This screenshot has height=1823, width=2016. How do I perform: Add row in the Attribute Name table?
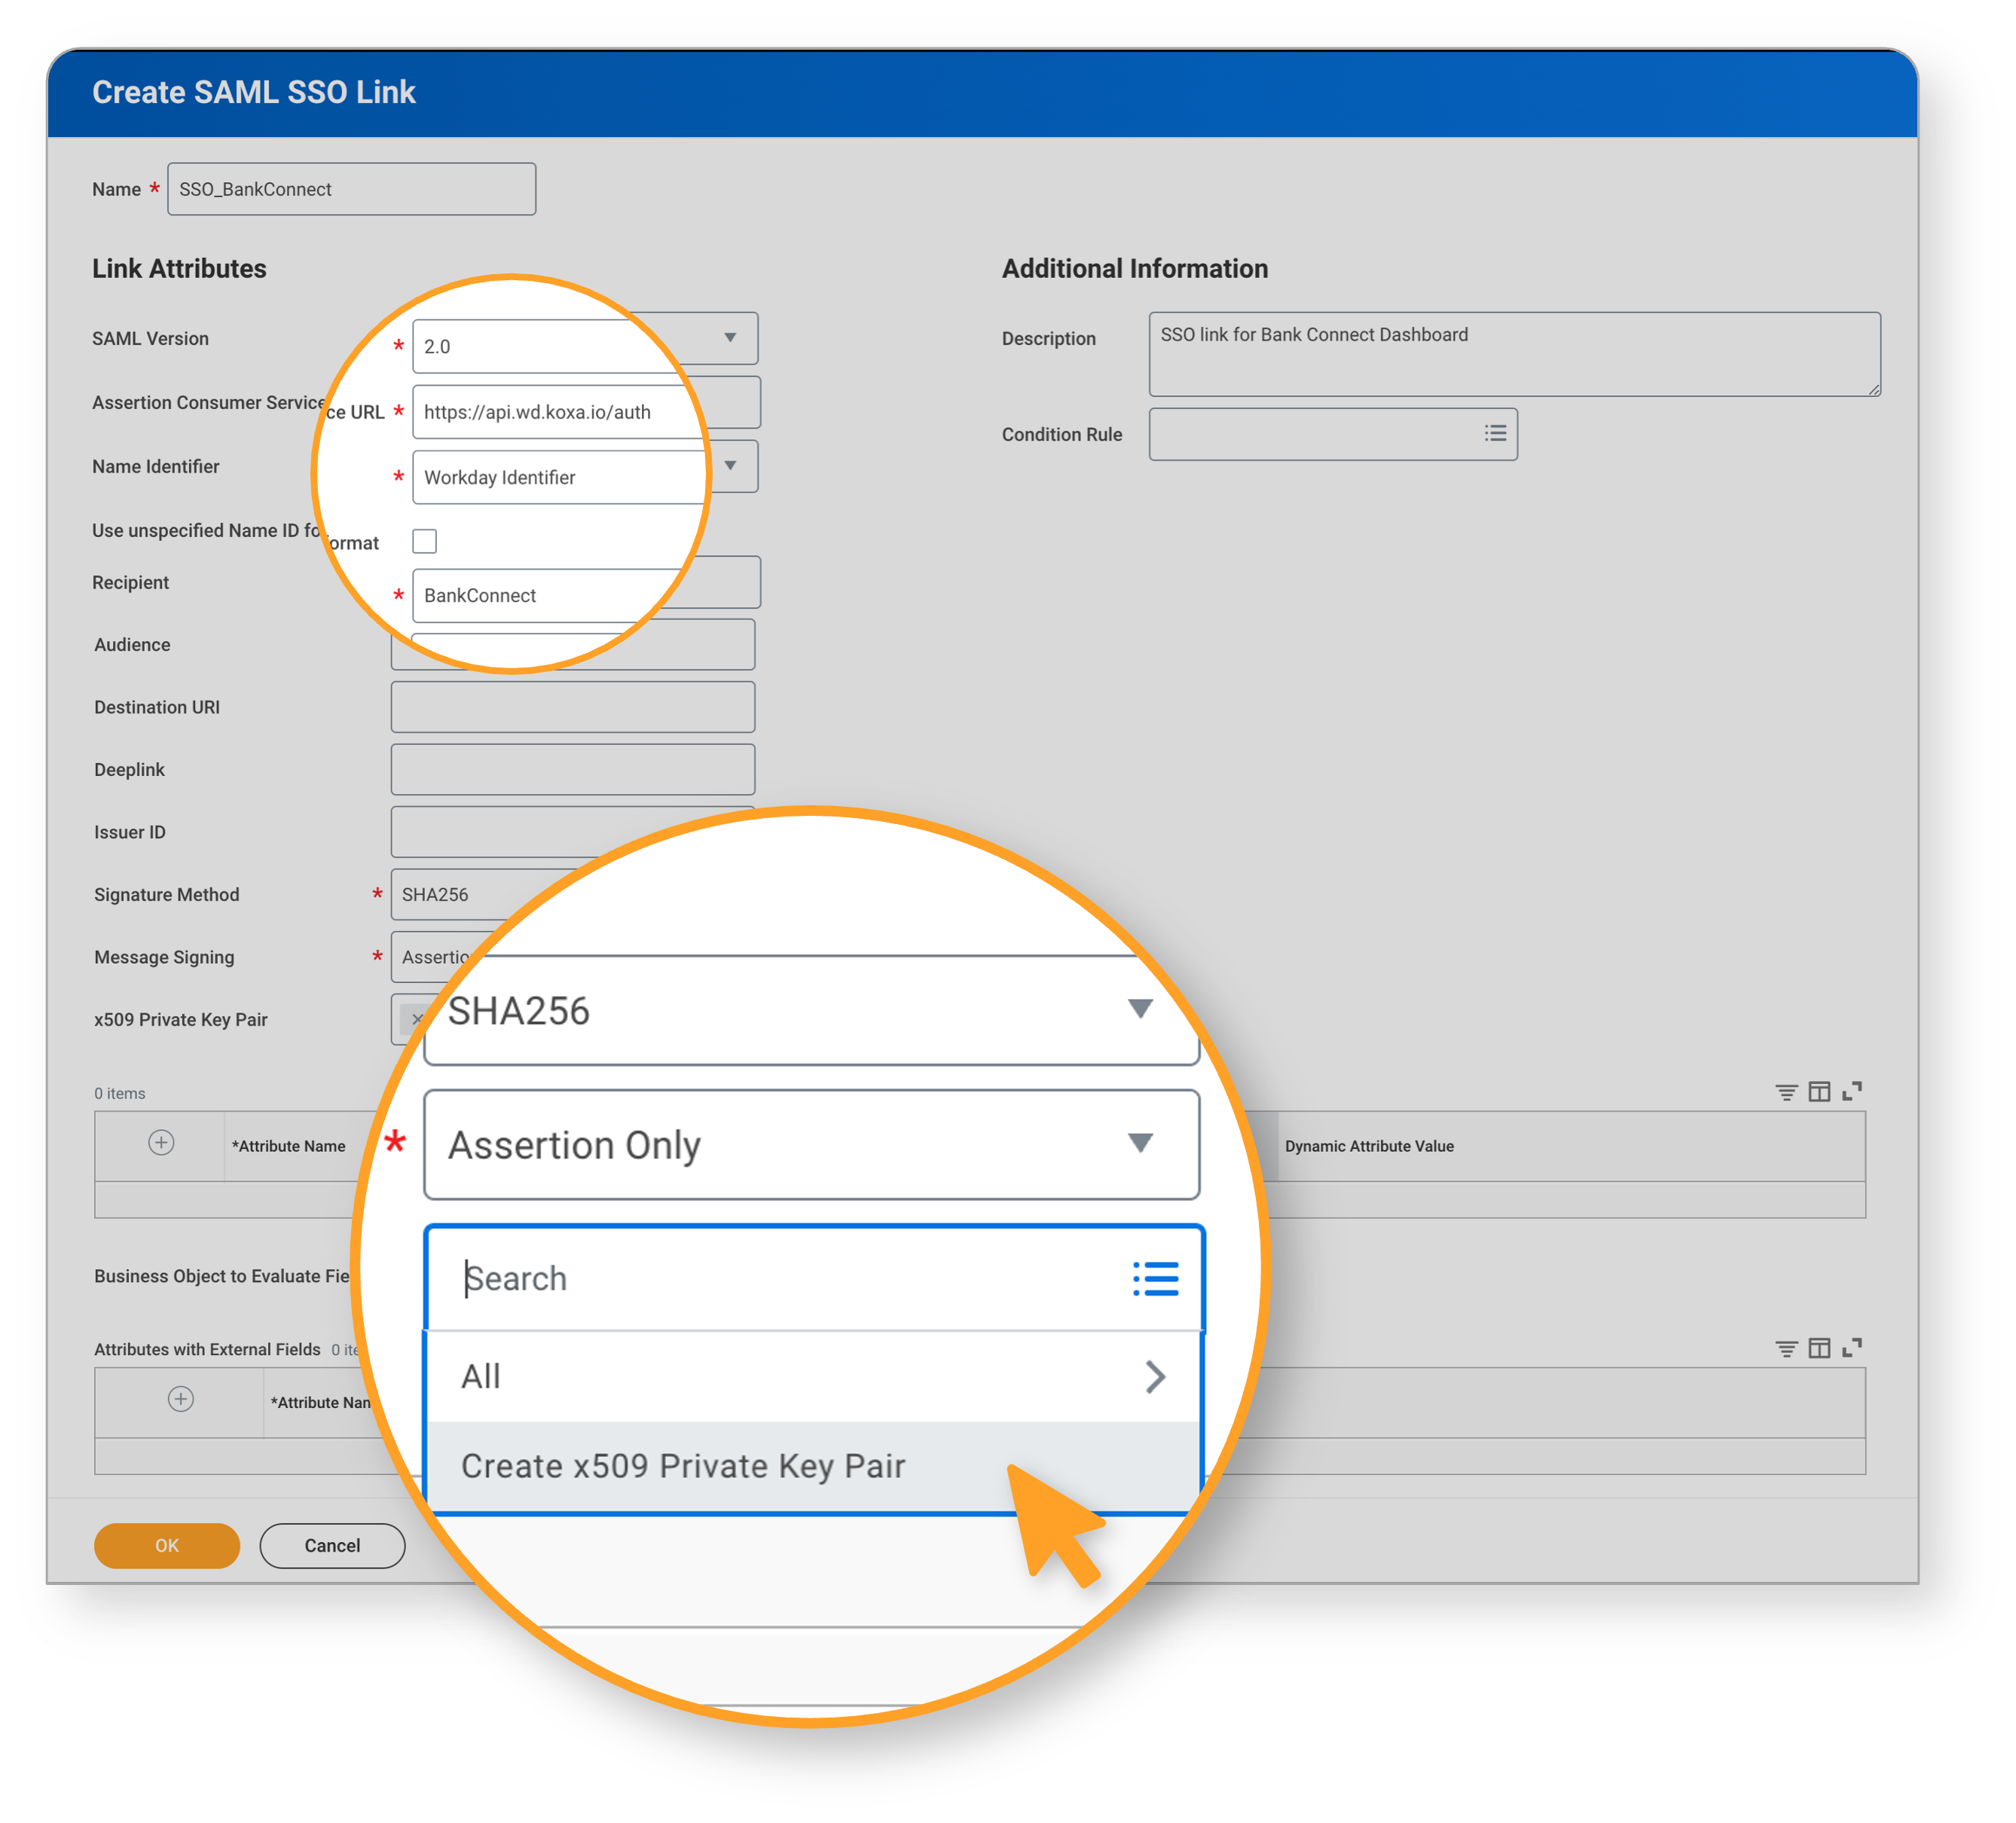tap(161, 1143)
